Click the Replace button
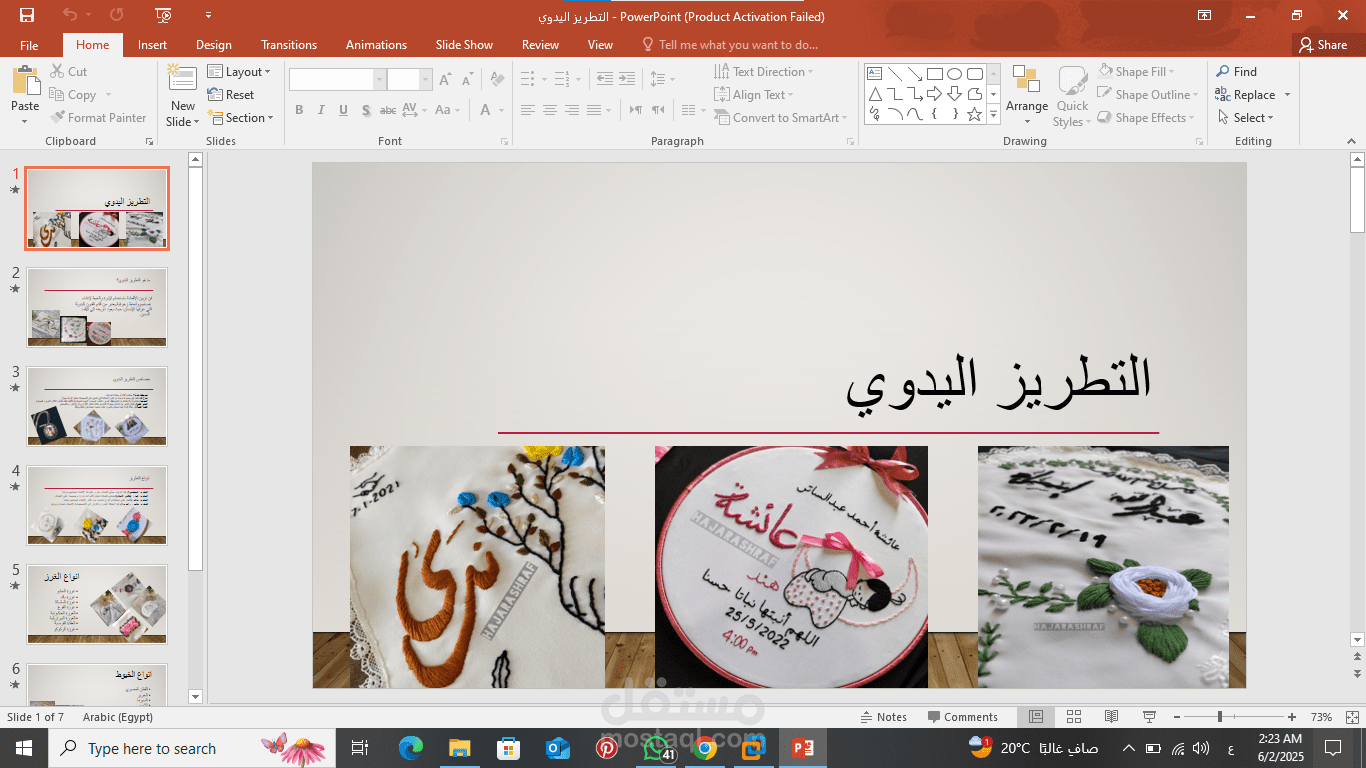1366x768 pixels. (x=1246, y=95)
